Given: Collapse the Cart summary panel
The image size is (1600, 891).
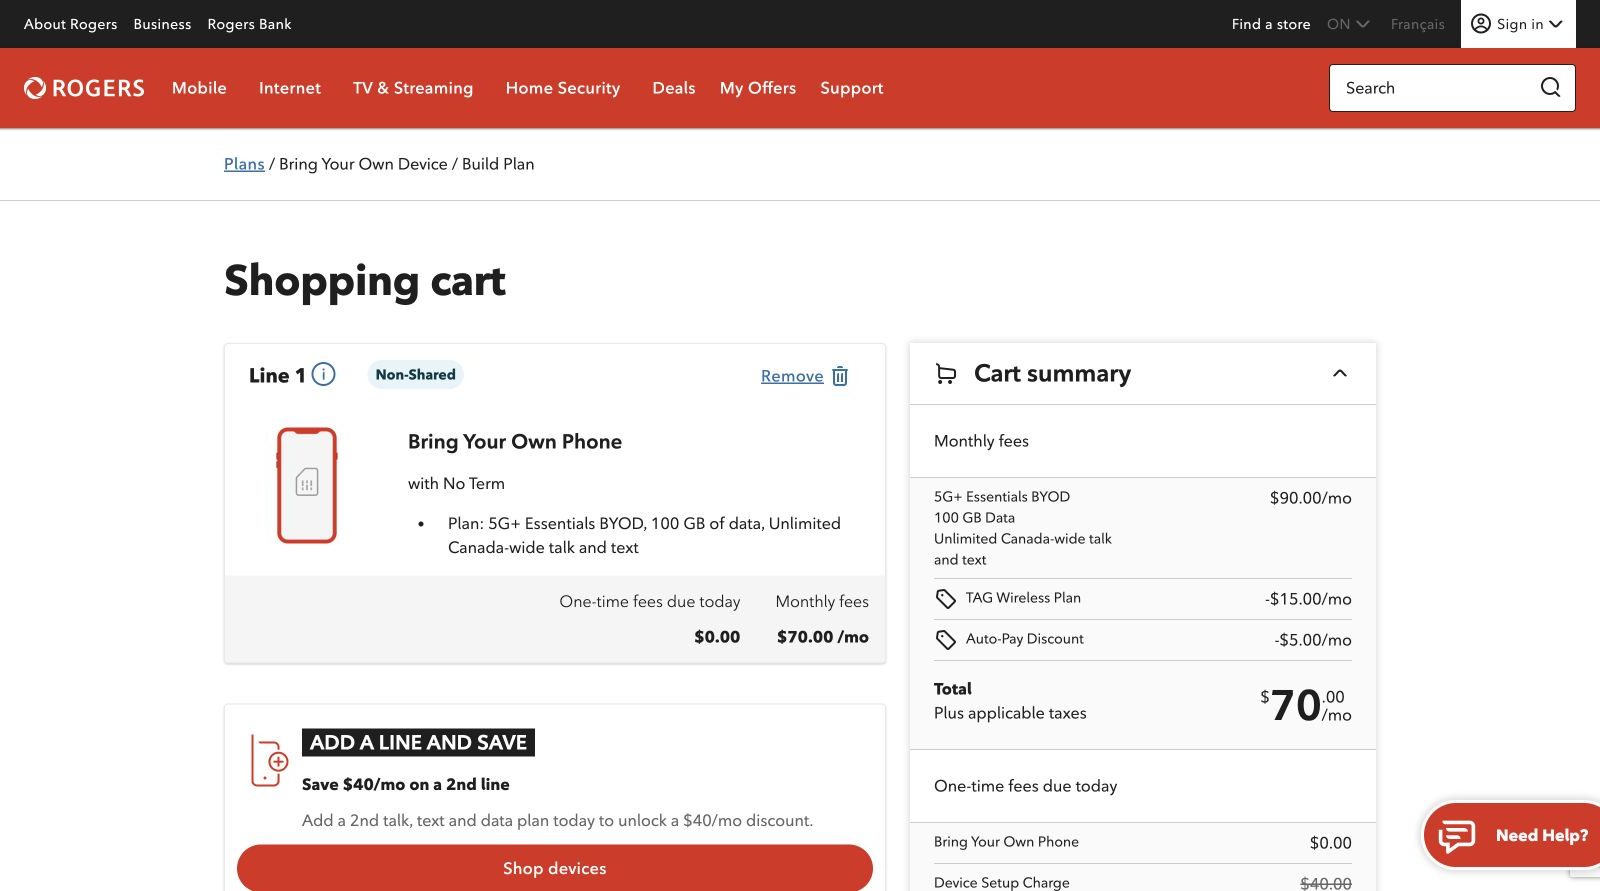Looking at the screenshot, I should 1340,374.
